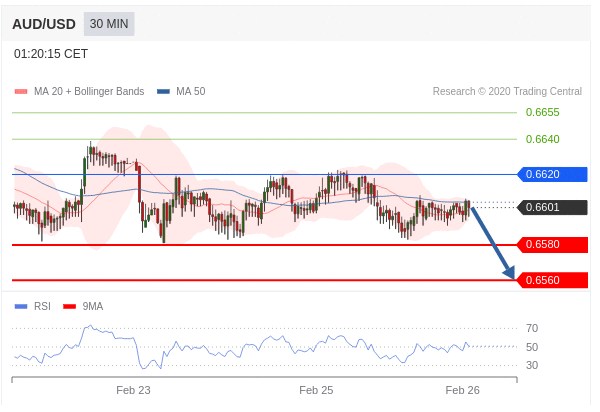Click the red 9MA legend swatch
The image size is (600, 412).
click(x=69, y=306)
